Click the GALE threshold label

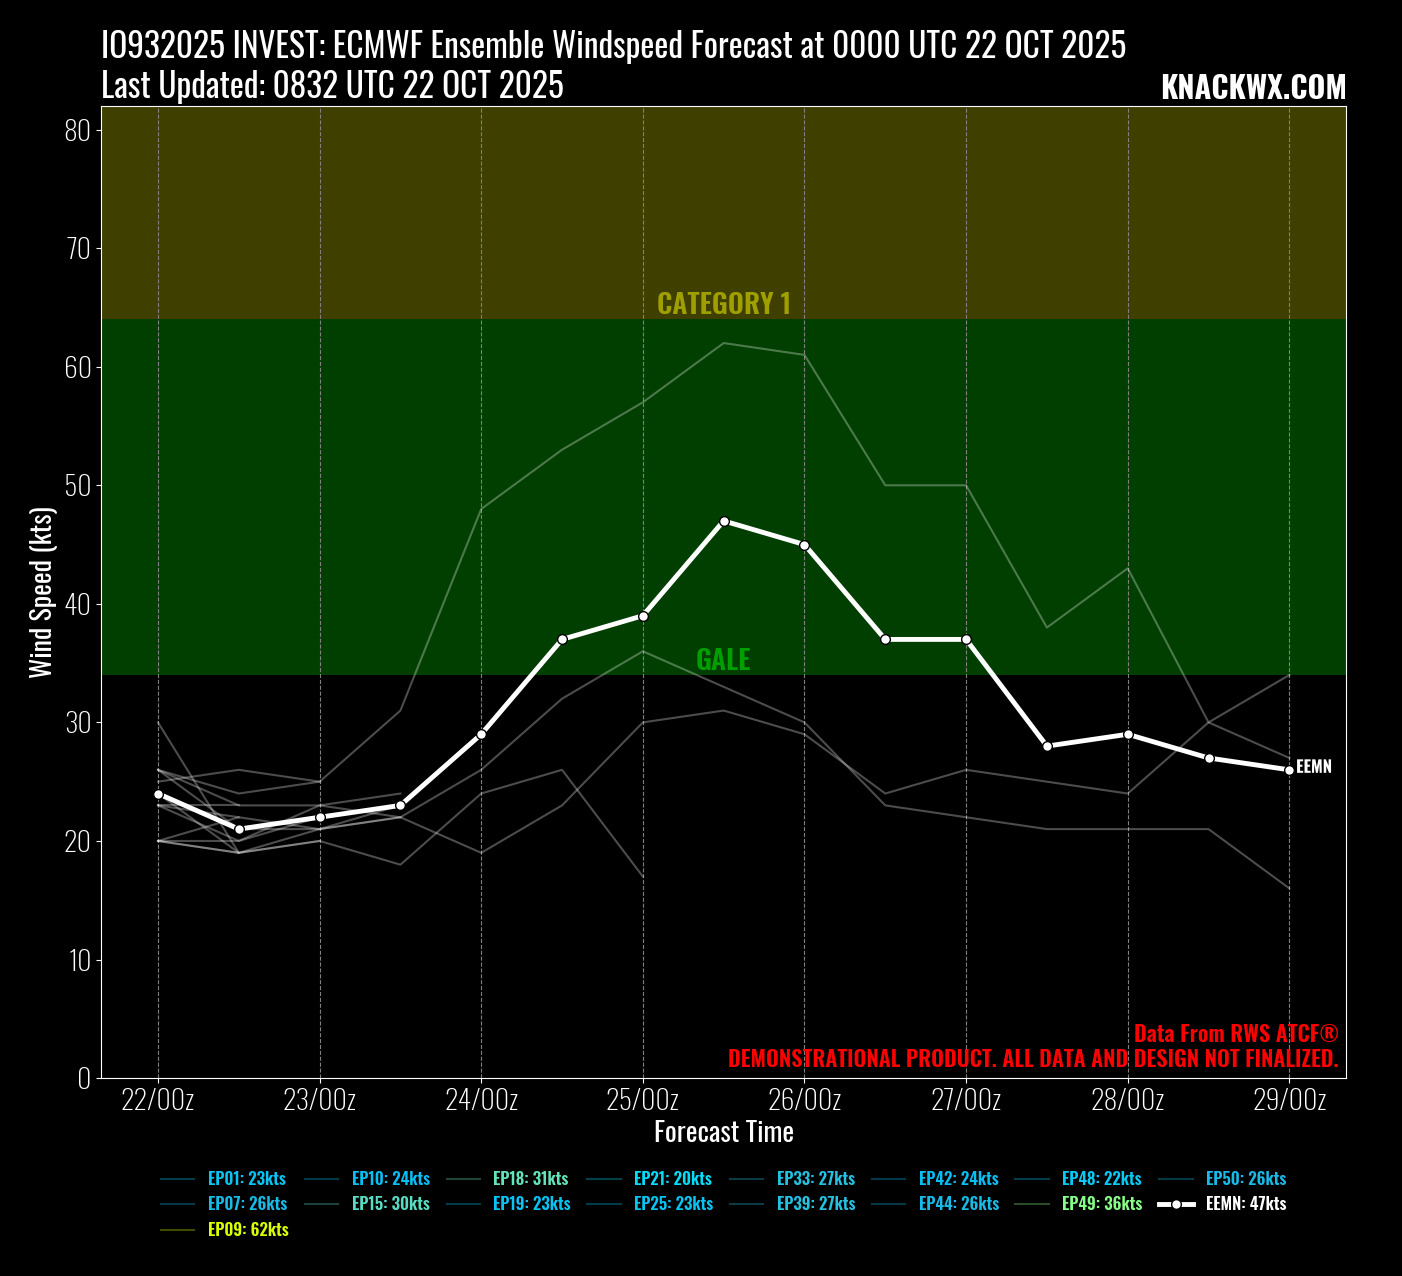coord(723,660)
